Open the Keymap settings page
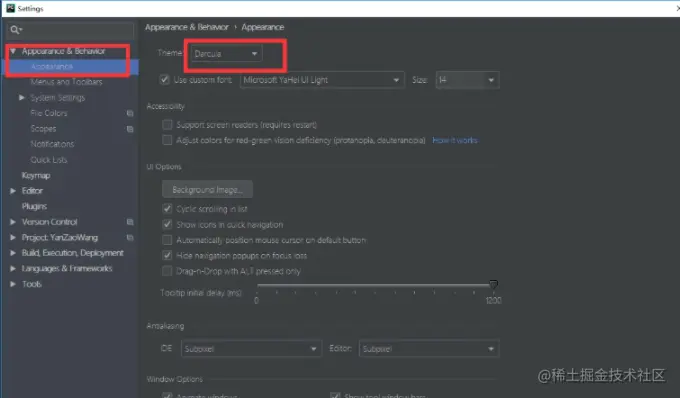 36,175
